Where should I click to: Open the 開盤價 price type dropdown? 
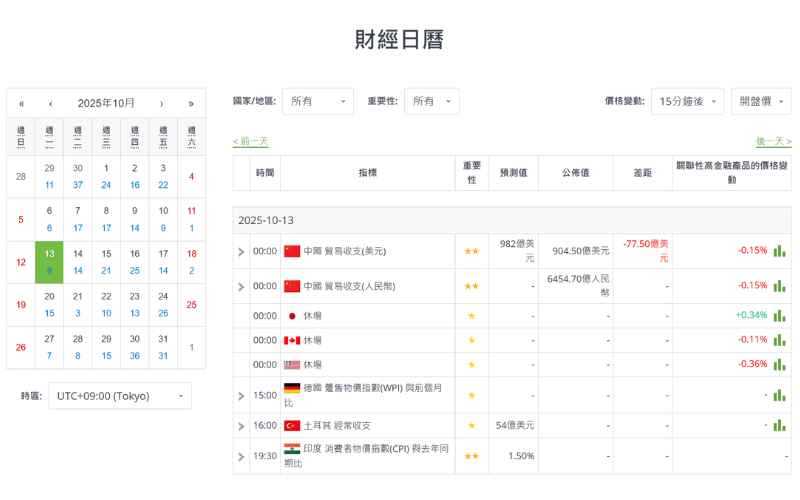(761, 101)
